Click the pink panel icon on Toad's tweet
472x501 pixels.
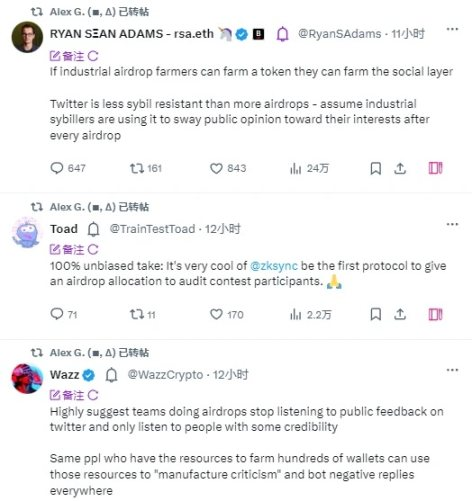click(x=435, y=314)
